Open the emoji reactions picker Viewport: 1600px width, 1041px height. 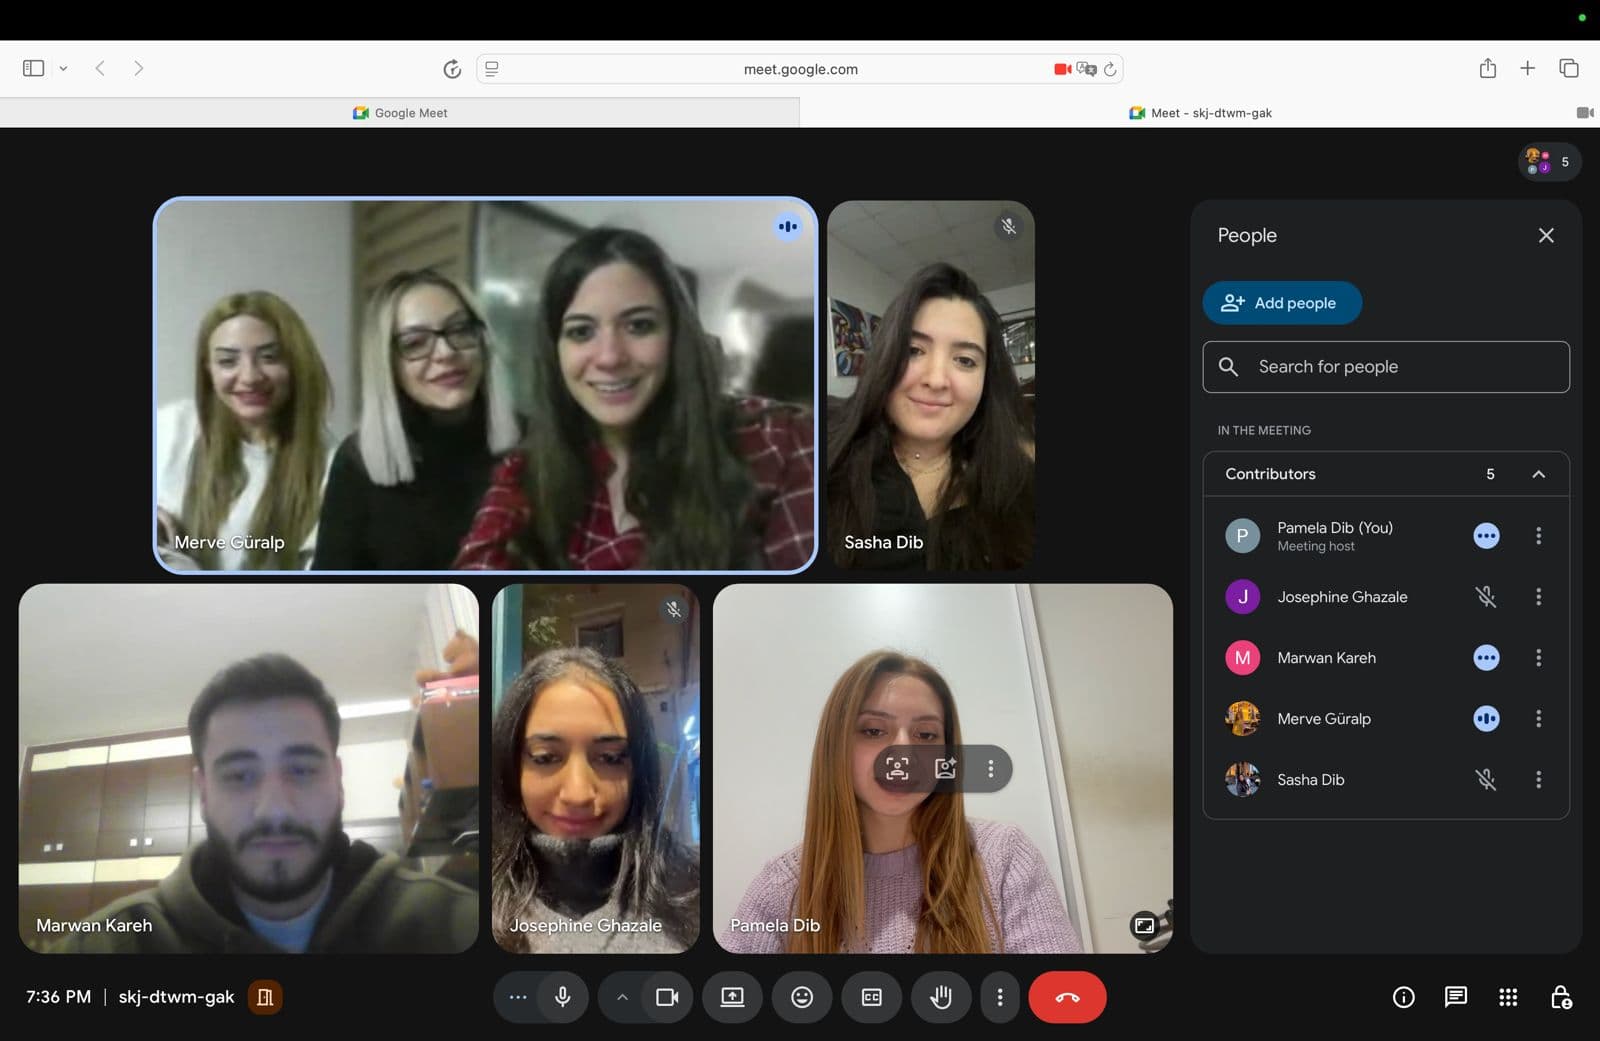802,997
